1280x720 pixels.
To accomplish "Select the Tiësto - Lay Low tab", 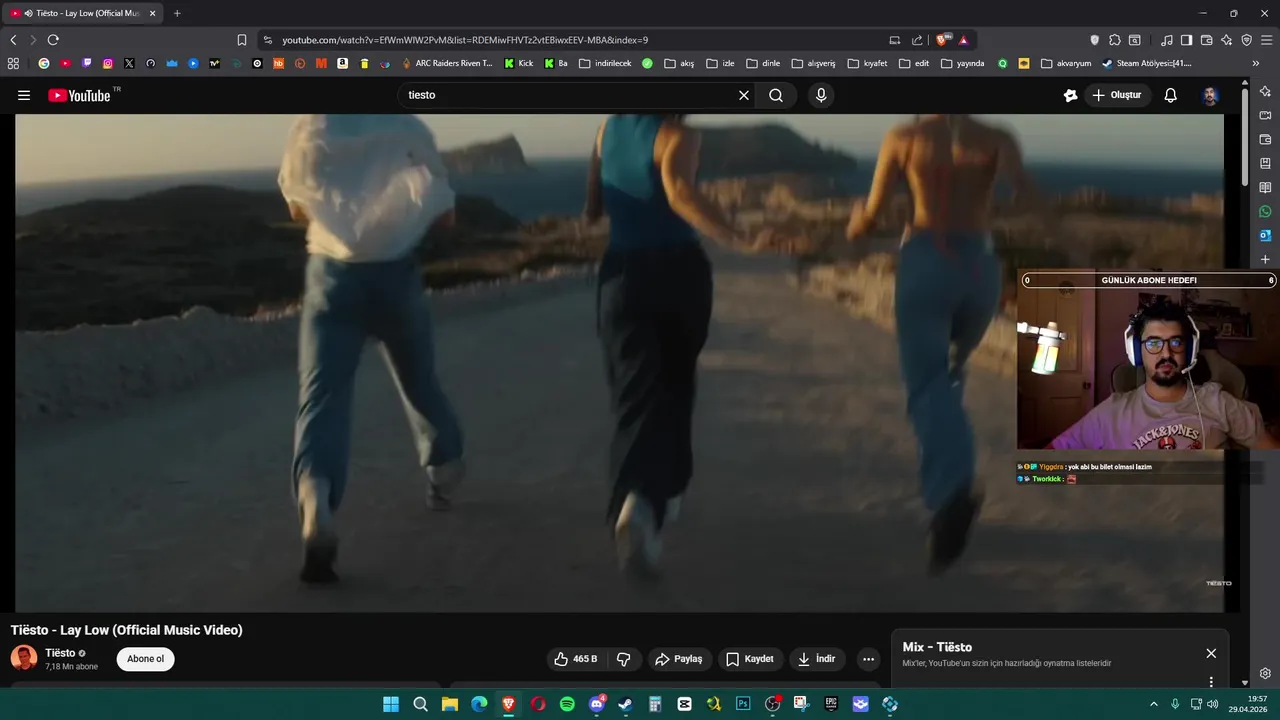I will coord(83,13).
